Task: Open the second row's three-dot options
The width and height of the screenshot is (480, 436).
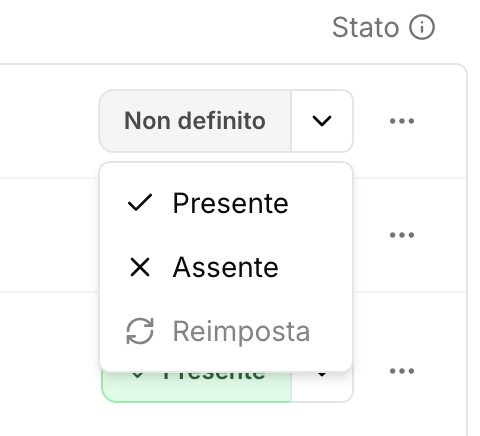Action: [x=402, y=235]
